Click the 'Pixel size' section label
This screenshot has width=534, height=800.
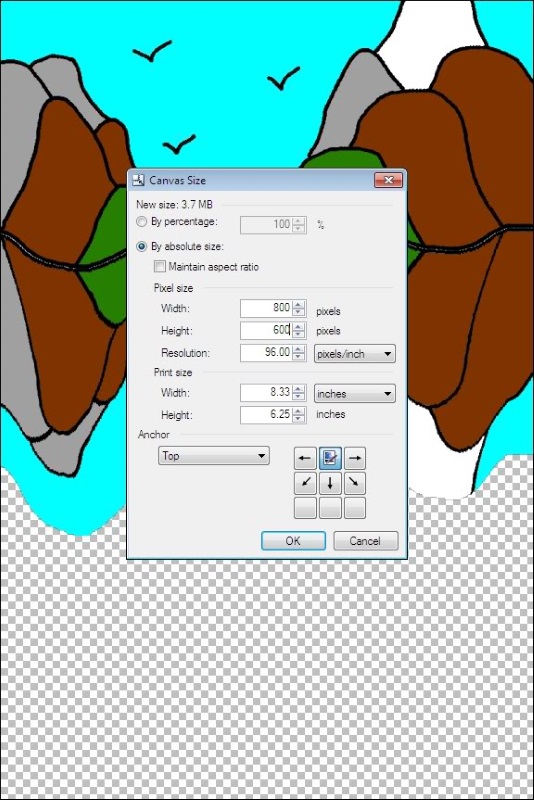pos(173,288)
